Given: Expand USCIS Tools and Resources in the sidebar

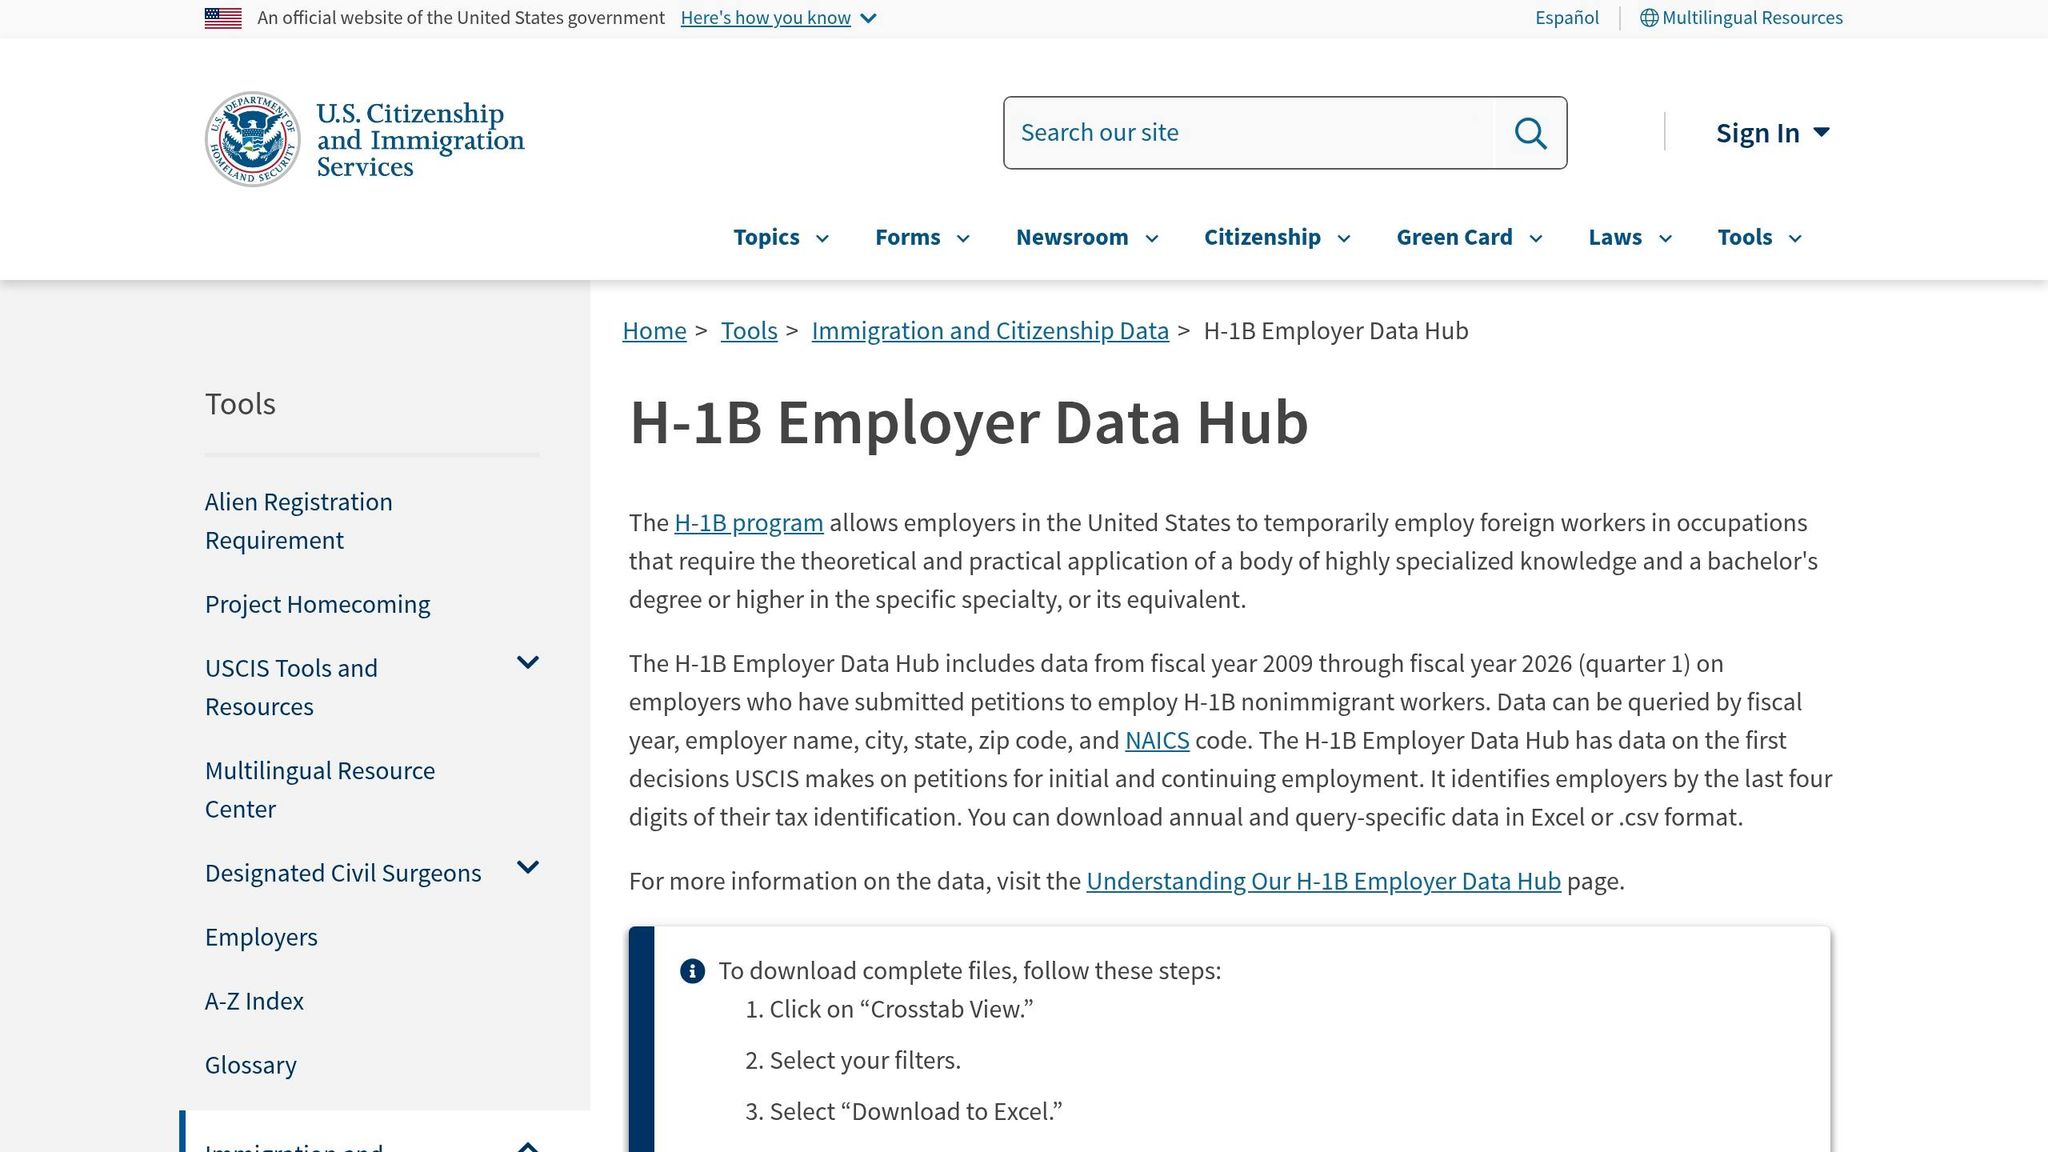Looking at the screenshot, I should (x=528, y=662).
